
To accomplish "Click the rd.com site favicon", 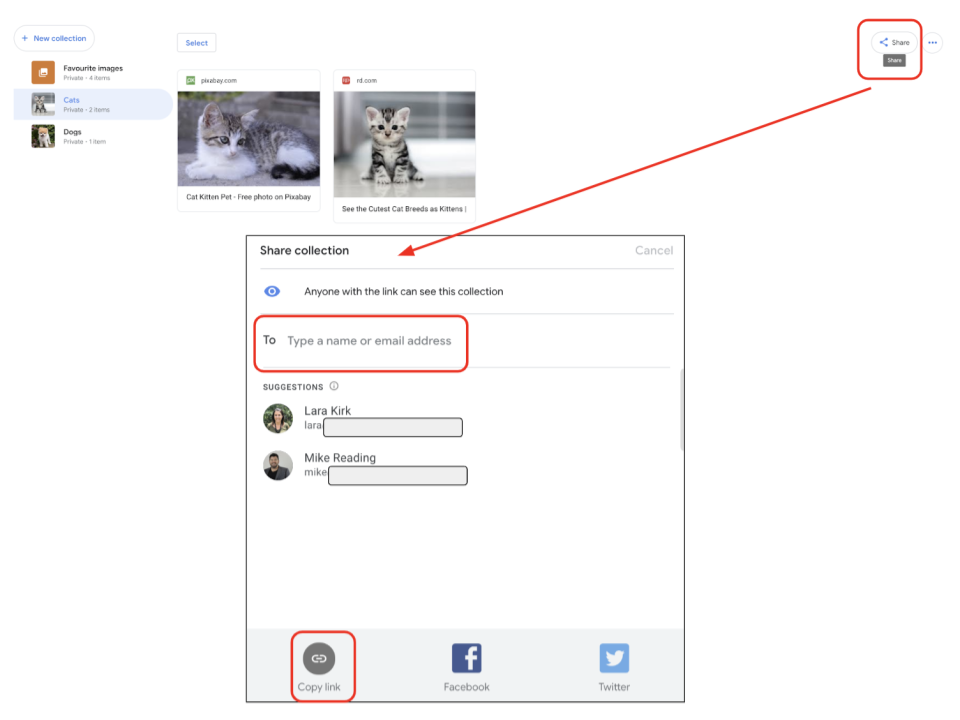I will tap(346, 80).
